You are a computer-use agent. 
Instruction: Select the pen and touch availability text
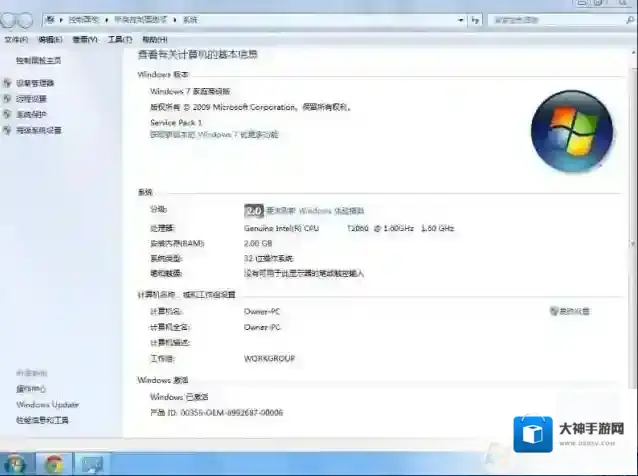click(x=304, y=273)
